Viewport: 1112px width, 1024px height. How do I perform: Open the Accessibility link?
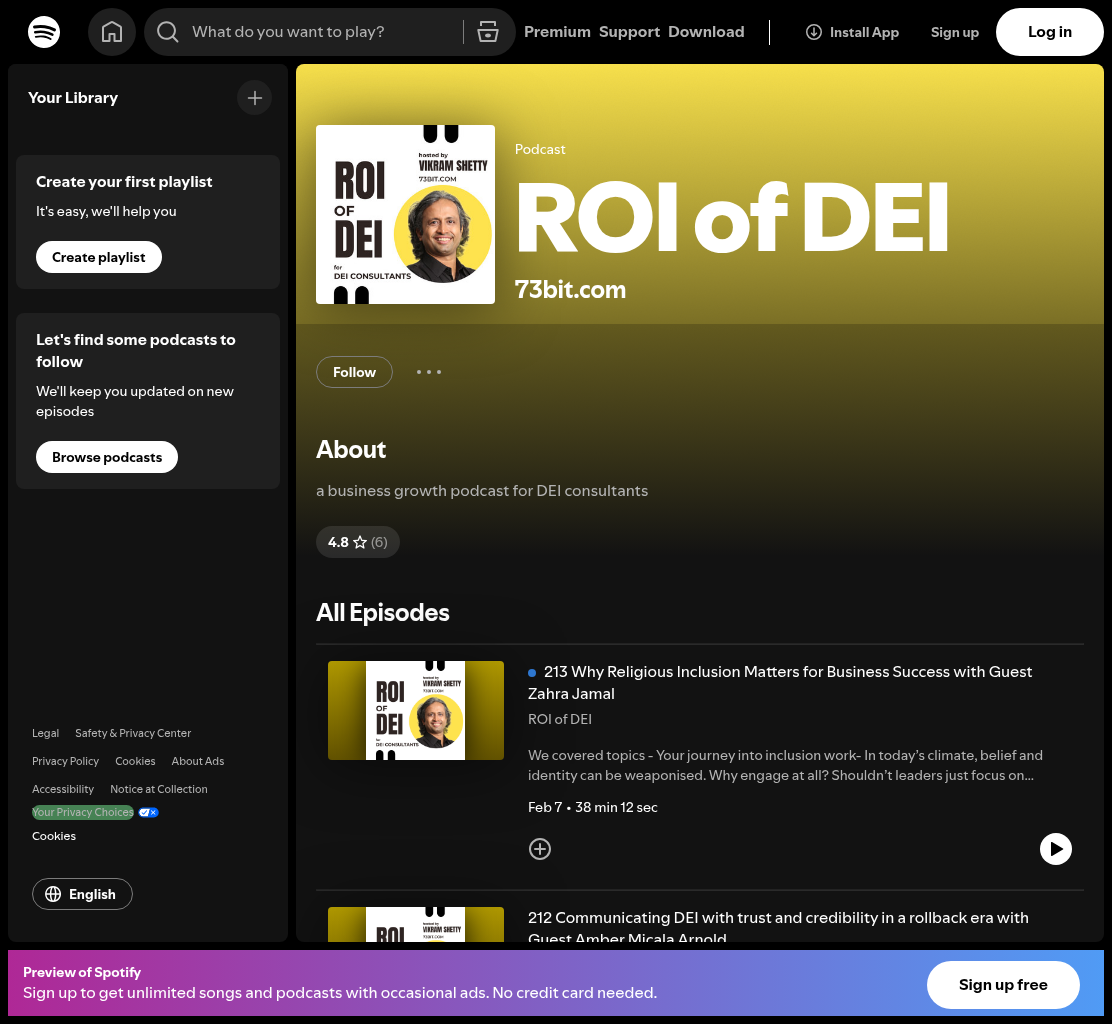coord(63,789)
